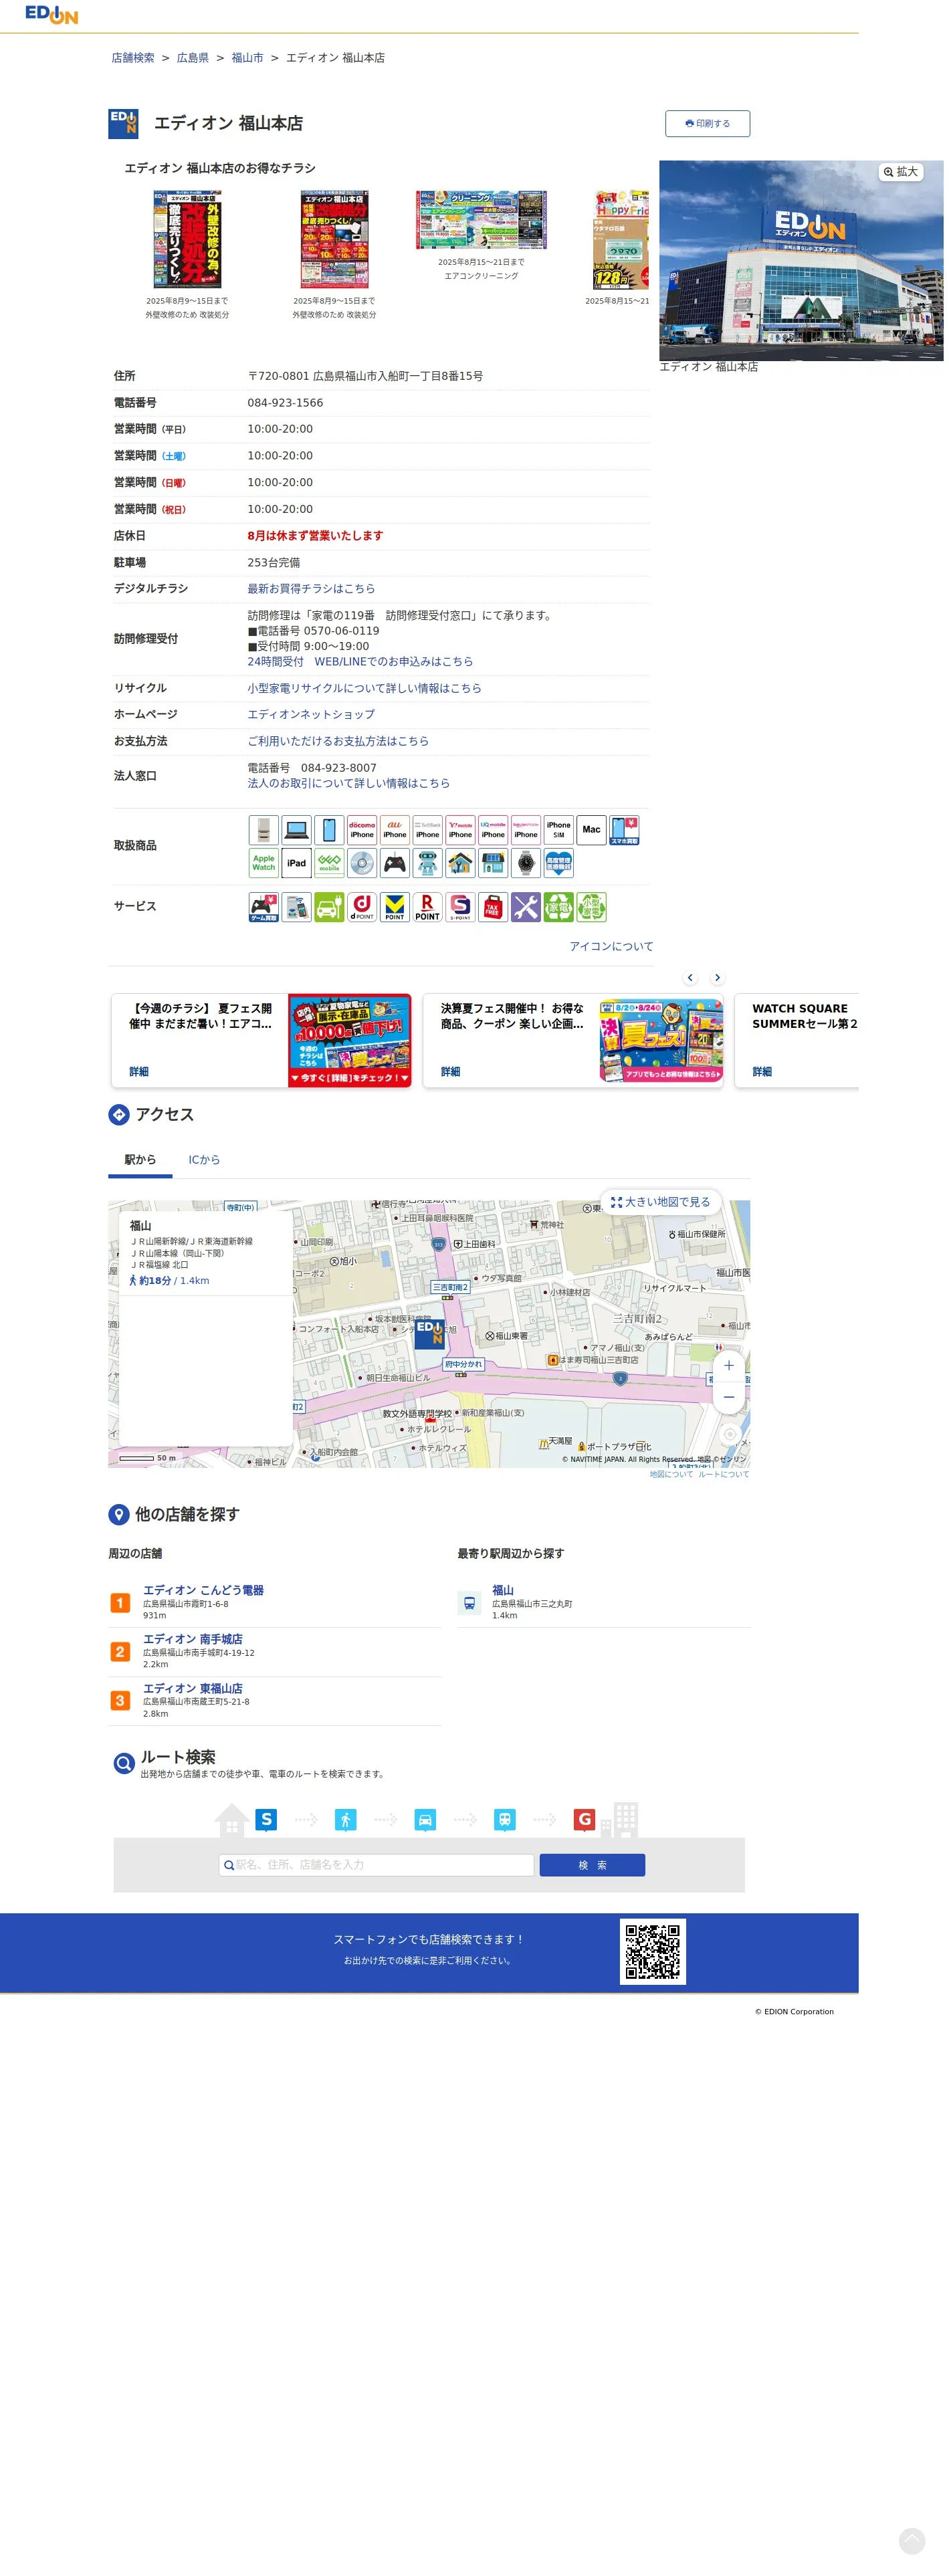Click the UQ mobile iPhone icon
The width and height of the screenshot is (949, 2576).
[493, 830]
